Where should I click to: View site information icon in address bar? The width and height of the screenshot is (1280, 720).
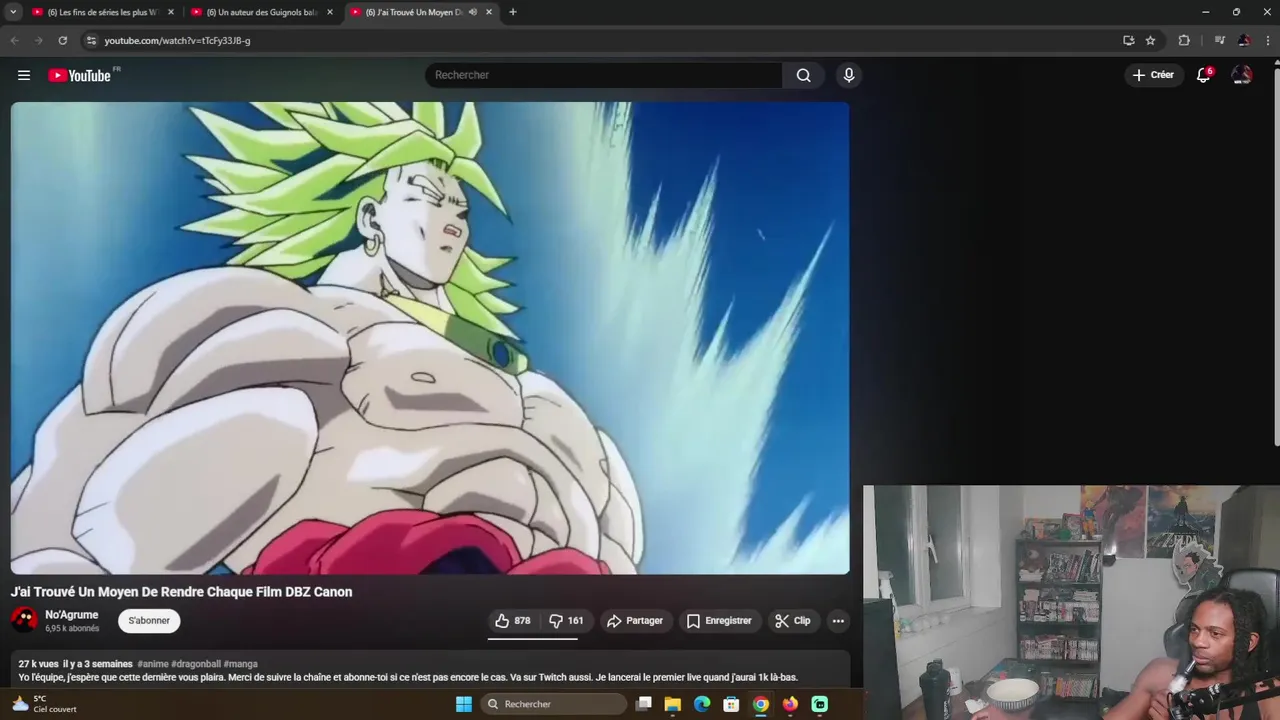[91, 41]
